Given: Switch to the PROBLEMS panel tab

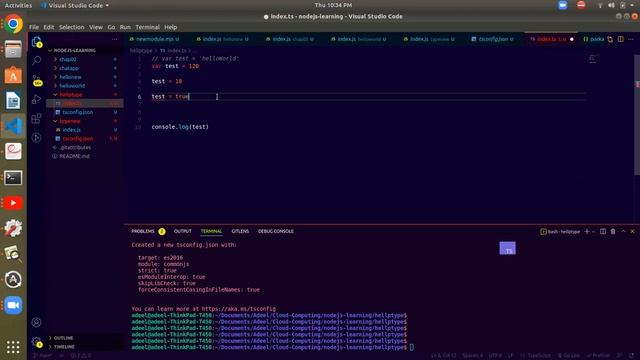Looking at the screenshot, I should pyautogui.click(x=143, y=231).
